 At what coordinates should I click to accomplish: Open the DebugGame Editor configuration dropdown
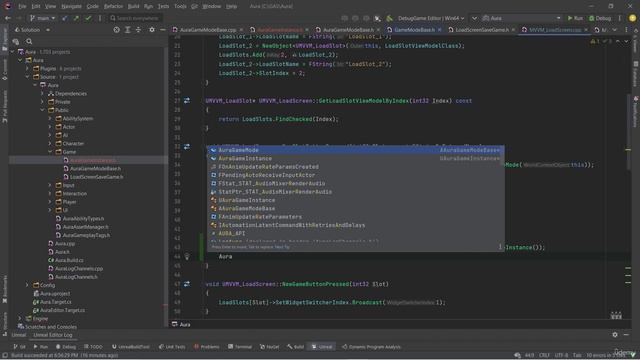431,18
